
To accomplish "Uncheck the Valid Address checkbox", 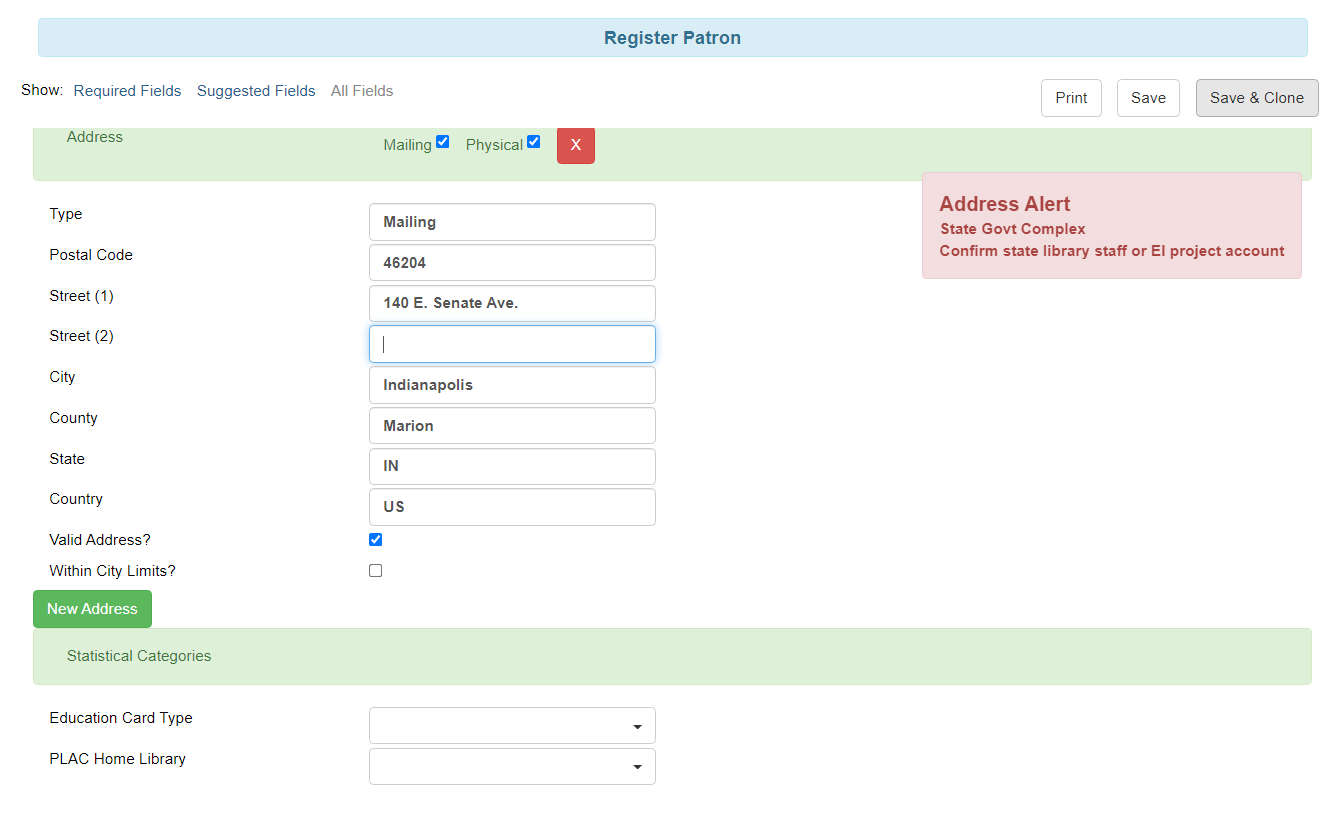I will [x=376, y=540].
